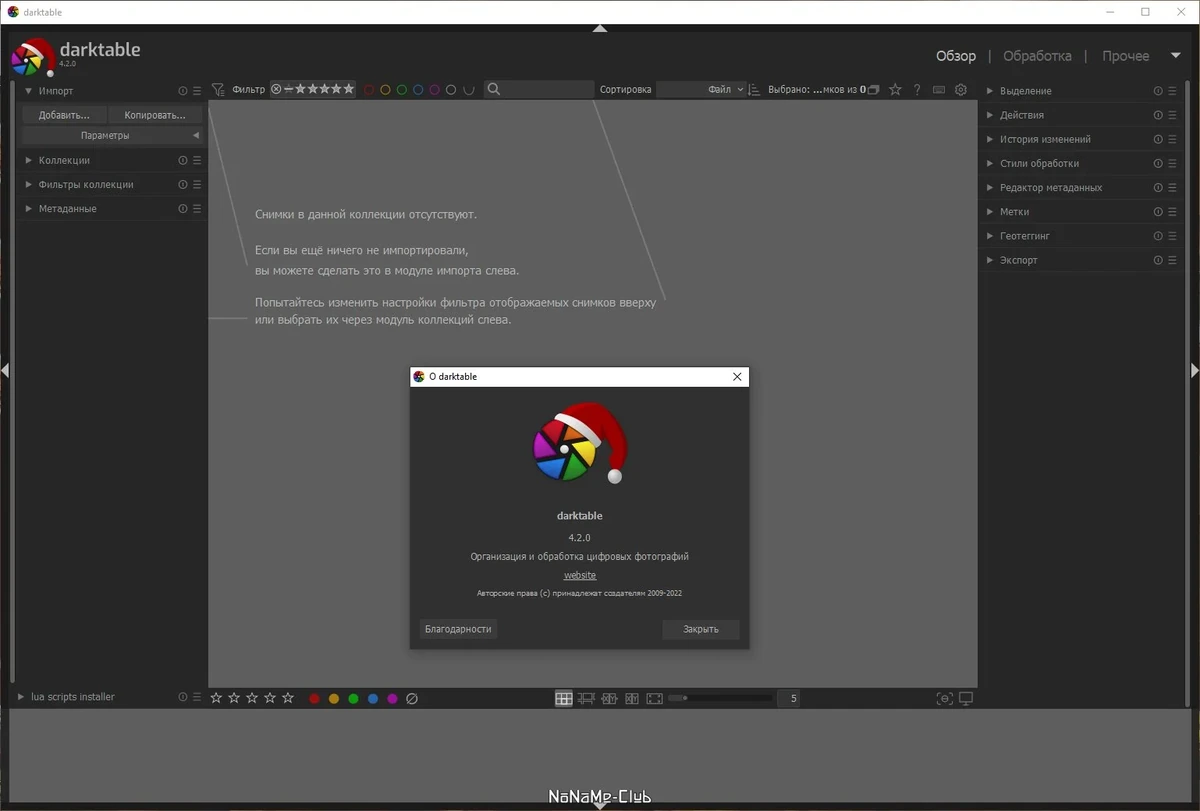Click the search magnifier in filter bar
Viewport: 1200px width, 811px height.
point(493,90)
